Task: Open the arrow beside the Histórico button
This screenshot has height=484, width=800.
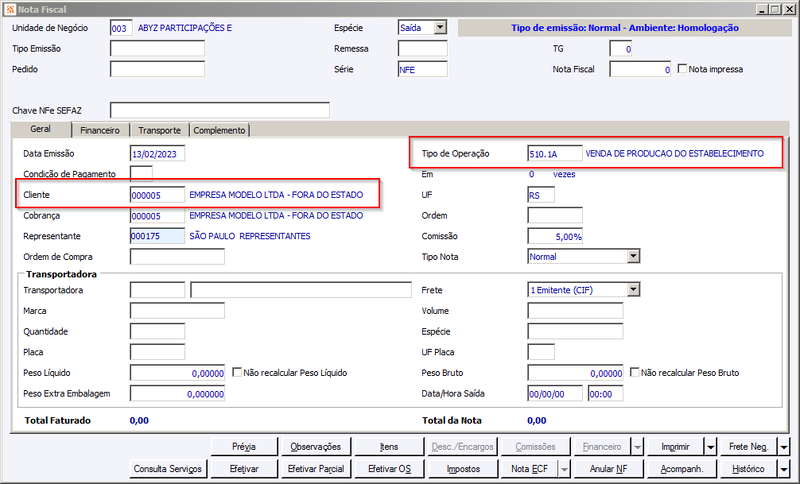Action: click(784, 468)
